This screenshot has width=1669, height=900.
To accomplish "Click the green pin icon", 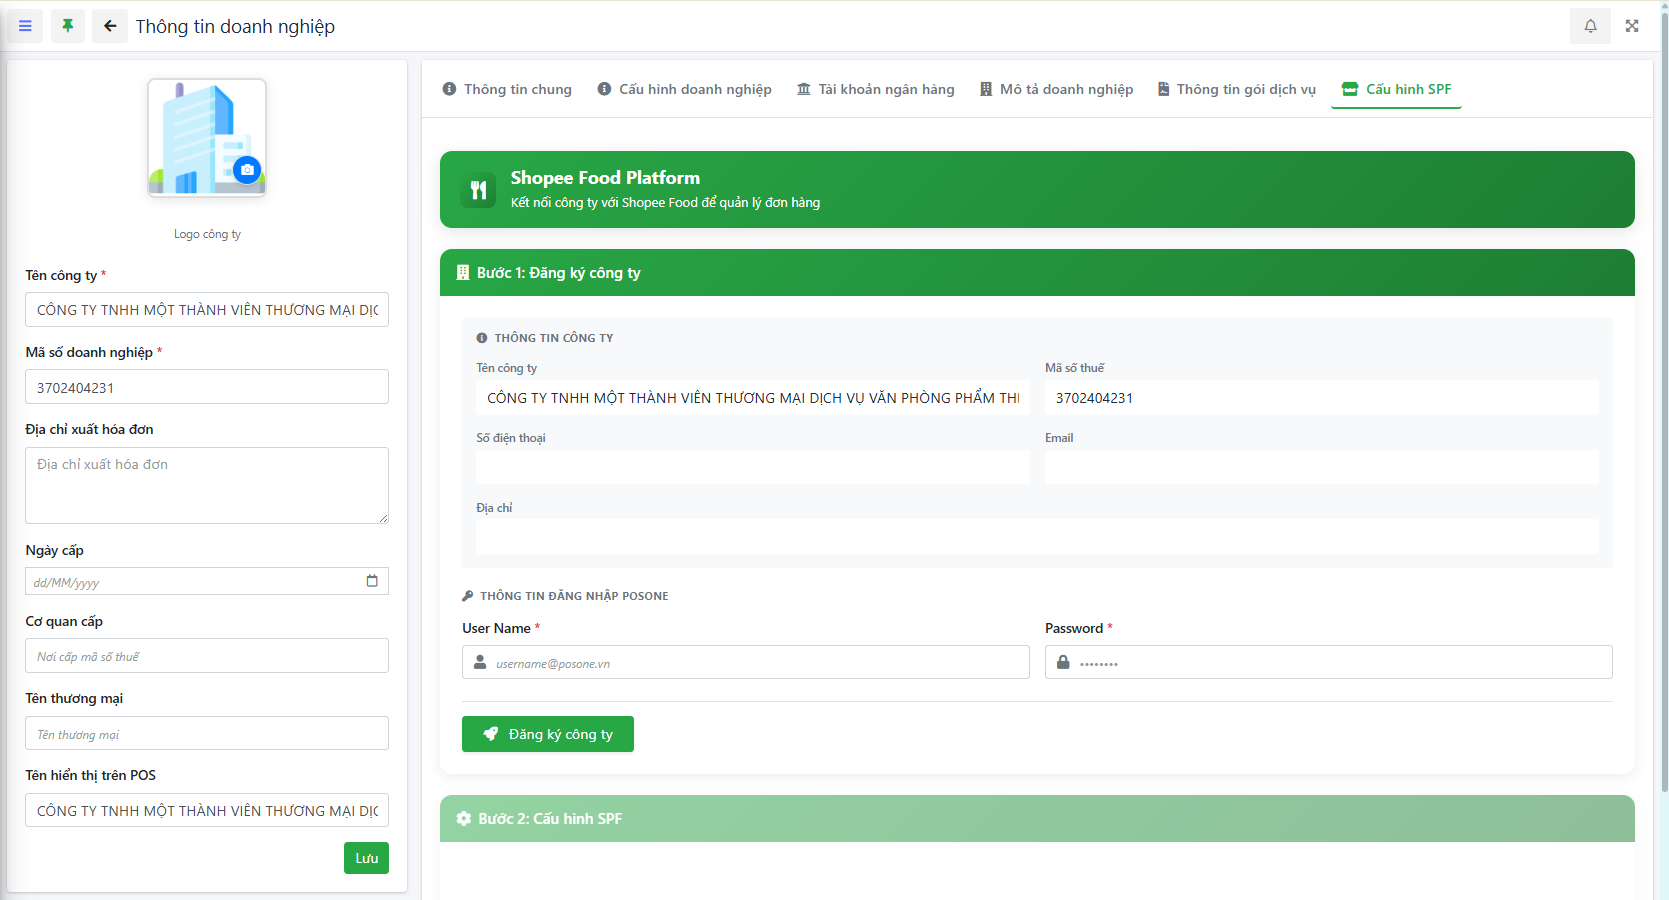I will (68, 26).
